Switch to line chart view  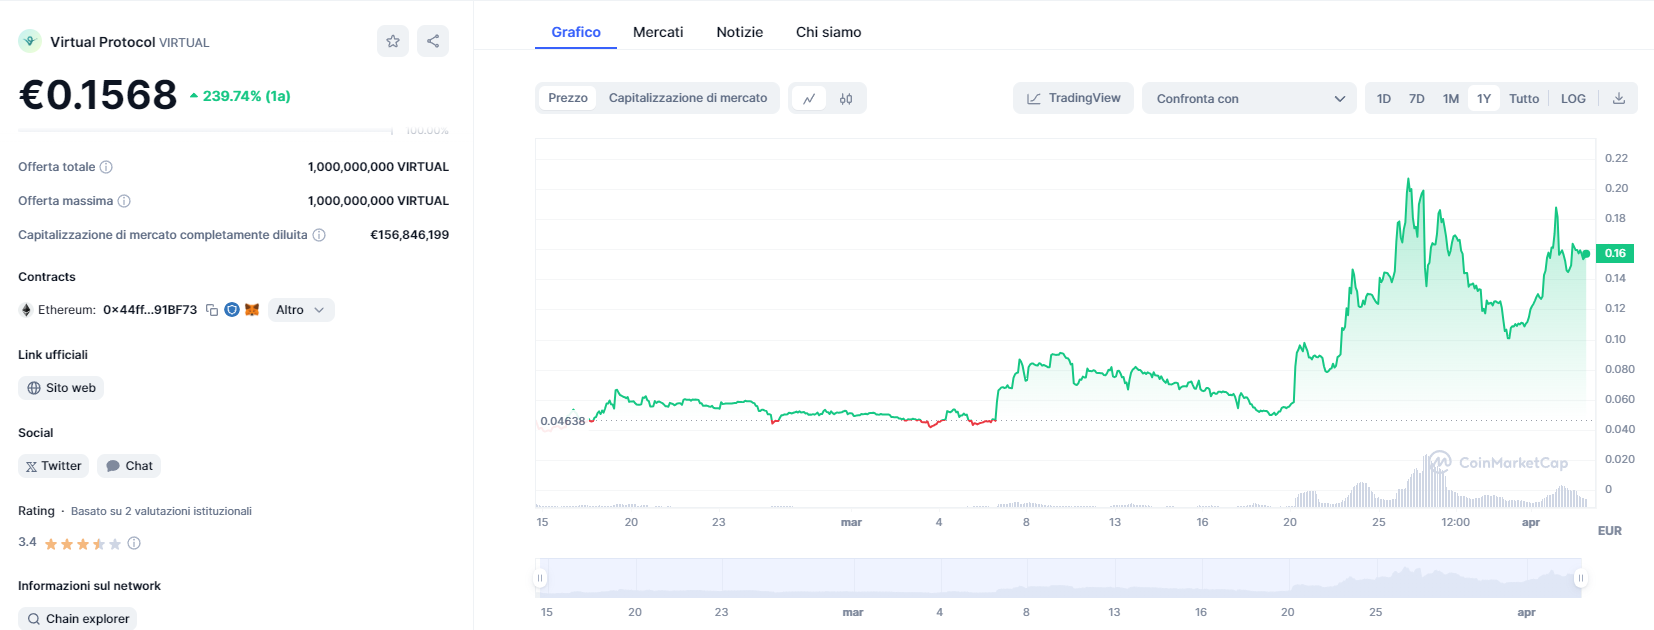coord(809,98)
